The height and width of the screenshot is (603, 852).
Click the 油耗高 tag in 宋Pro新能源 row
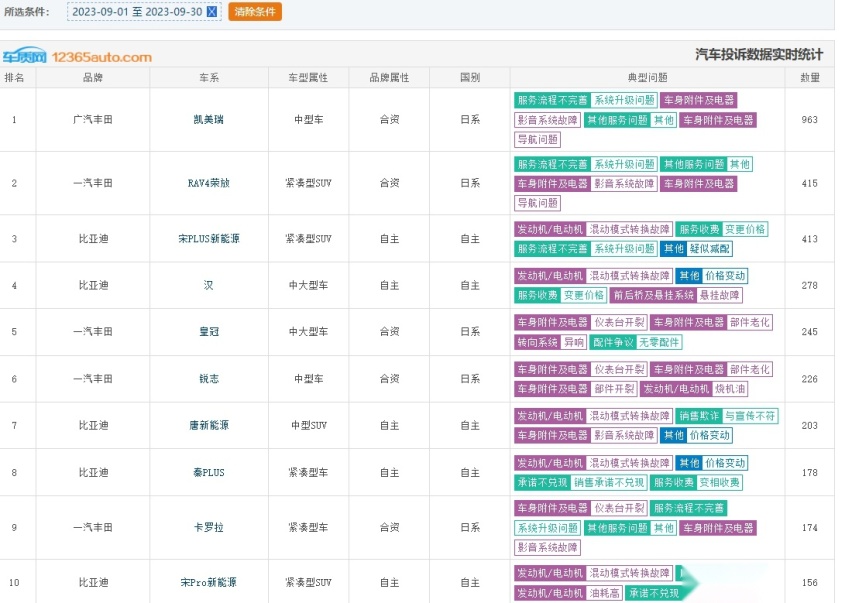604,593
